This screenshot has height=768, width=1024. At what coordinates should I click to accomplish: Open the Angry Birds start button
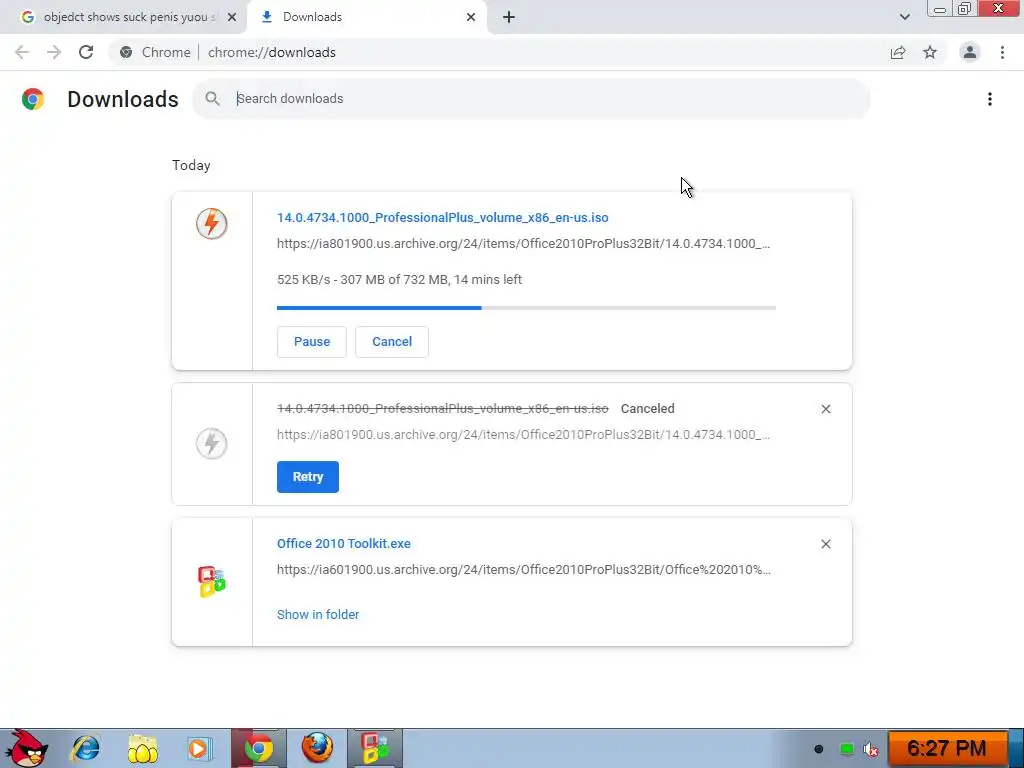[25, 748]
